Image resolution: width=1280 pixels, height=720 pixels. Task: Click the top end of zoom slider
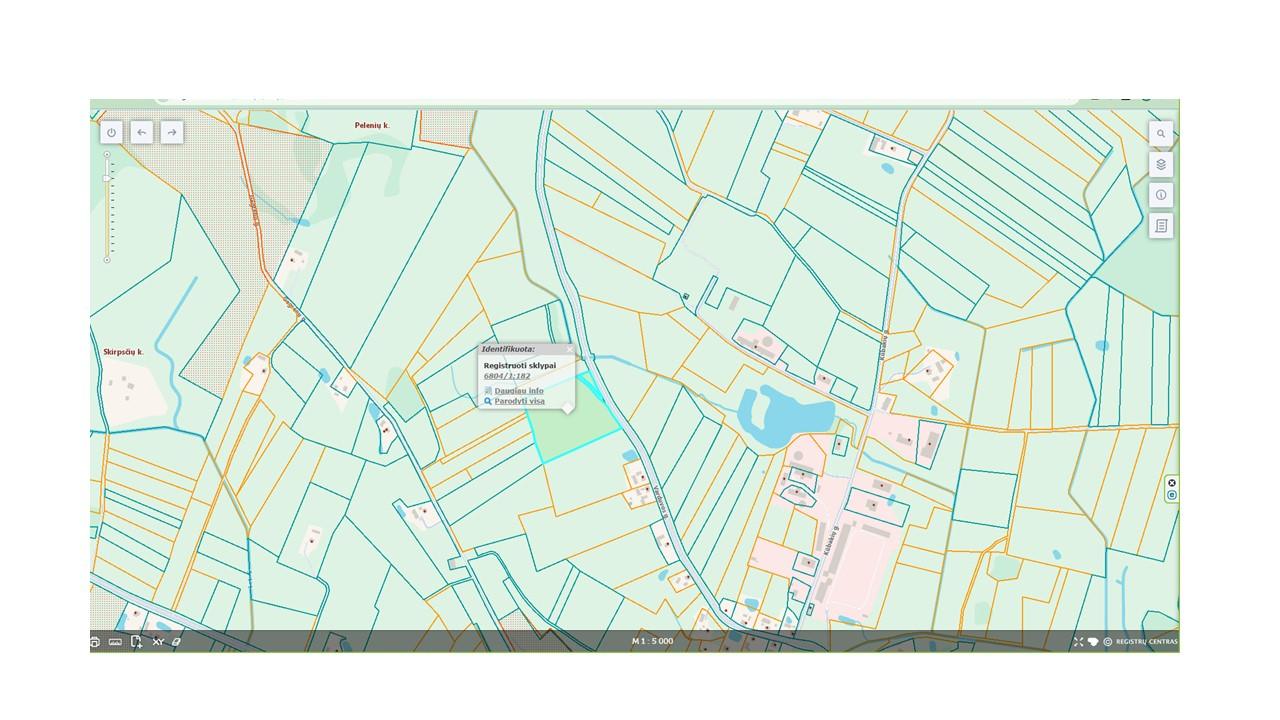point(107,154)
